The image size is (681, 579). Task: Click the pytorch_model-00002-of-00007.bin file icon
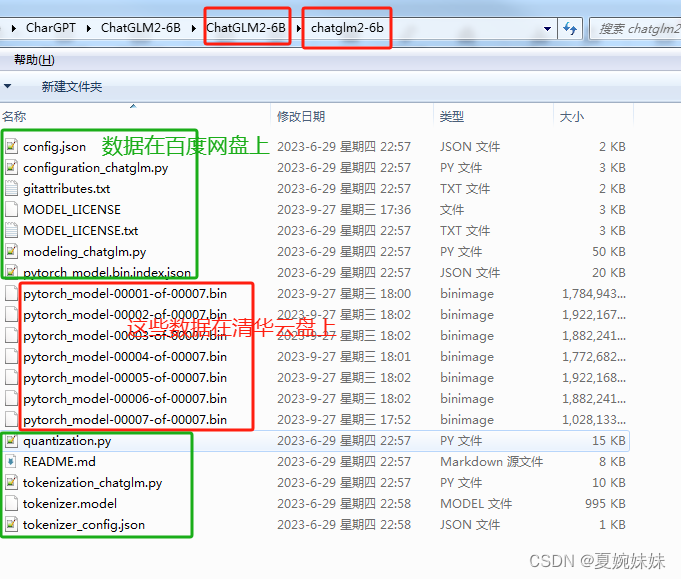tap(11, 314)
